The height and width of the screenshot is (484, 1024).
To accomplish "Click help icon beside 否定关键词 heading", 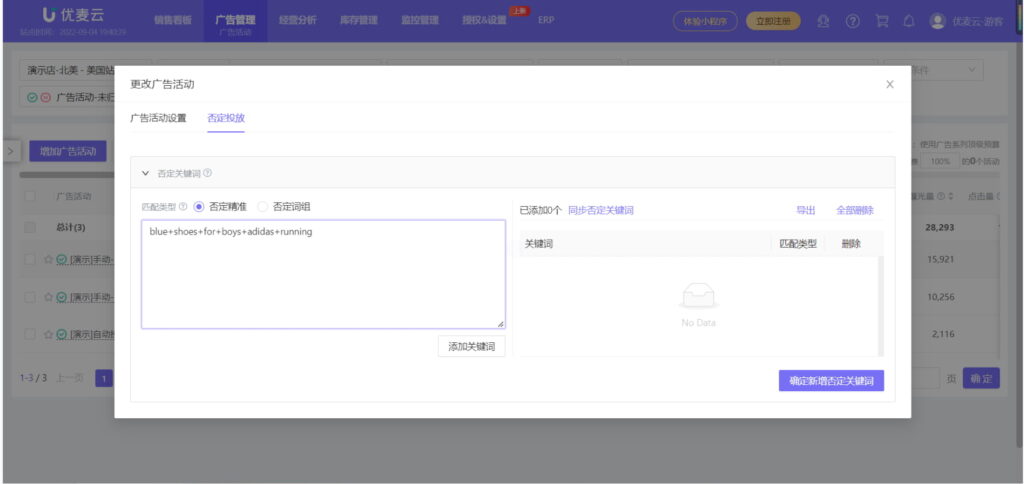I will [x=208, y=173].
